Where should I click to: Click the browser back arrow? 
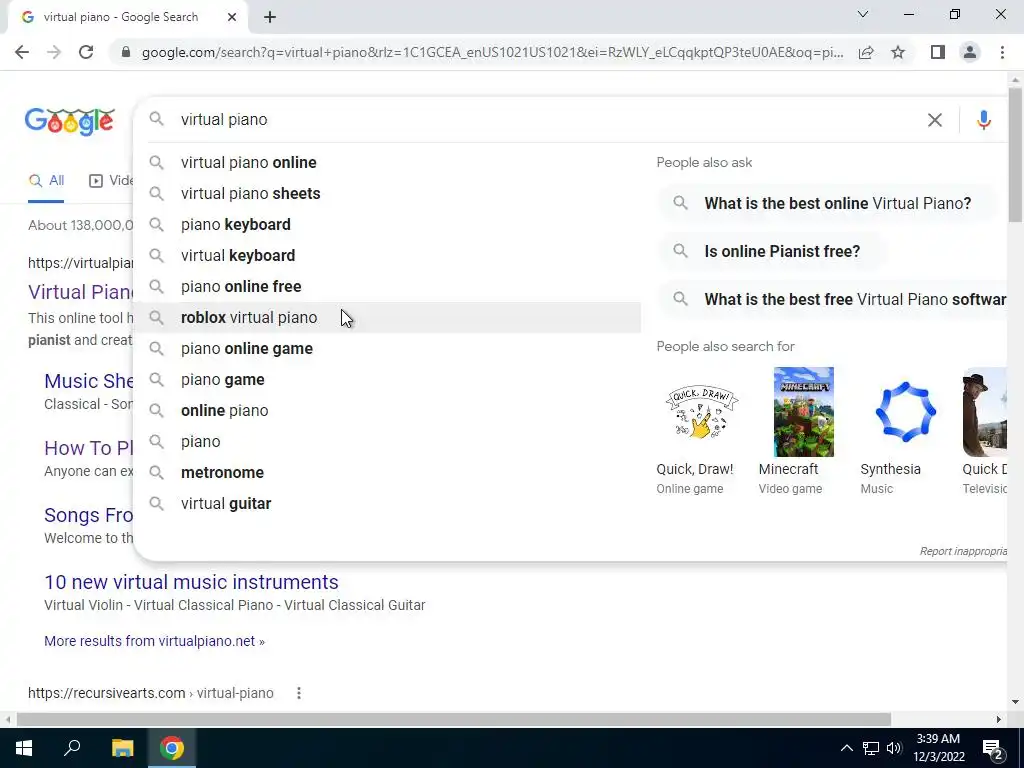(22, 52)
